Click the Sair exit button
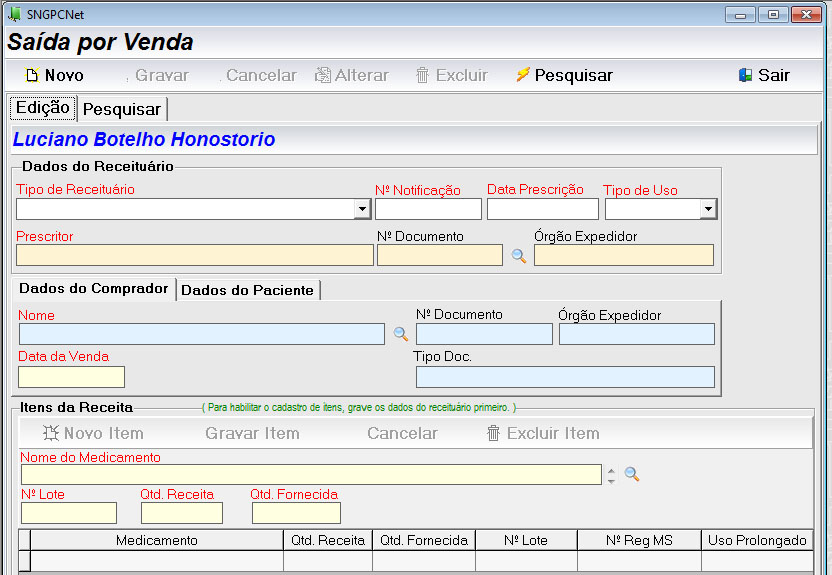Viewport: 832px width, 575px height. [x=763, y=75]
